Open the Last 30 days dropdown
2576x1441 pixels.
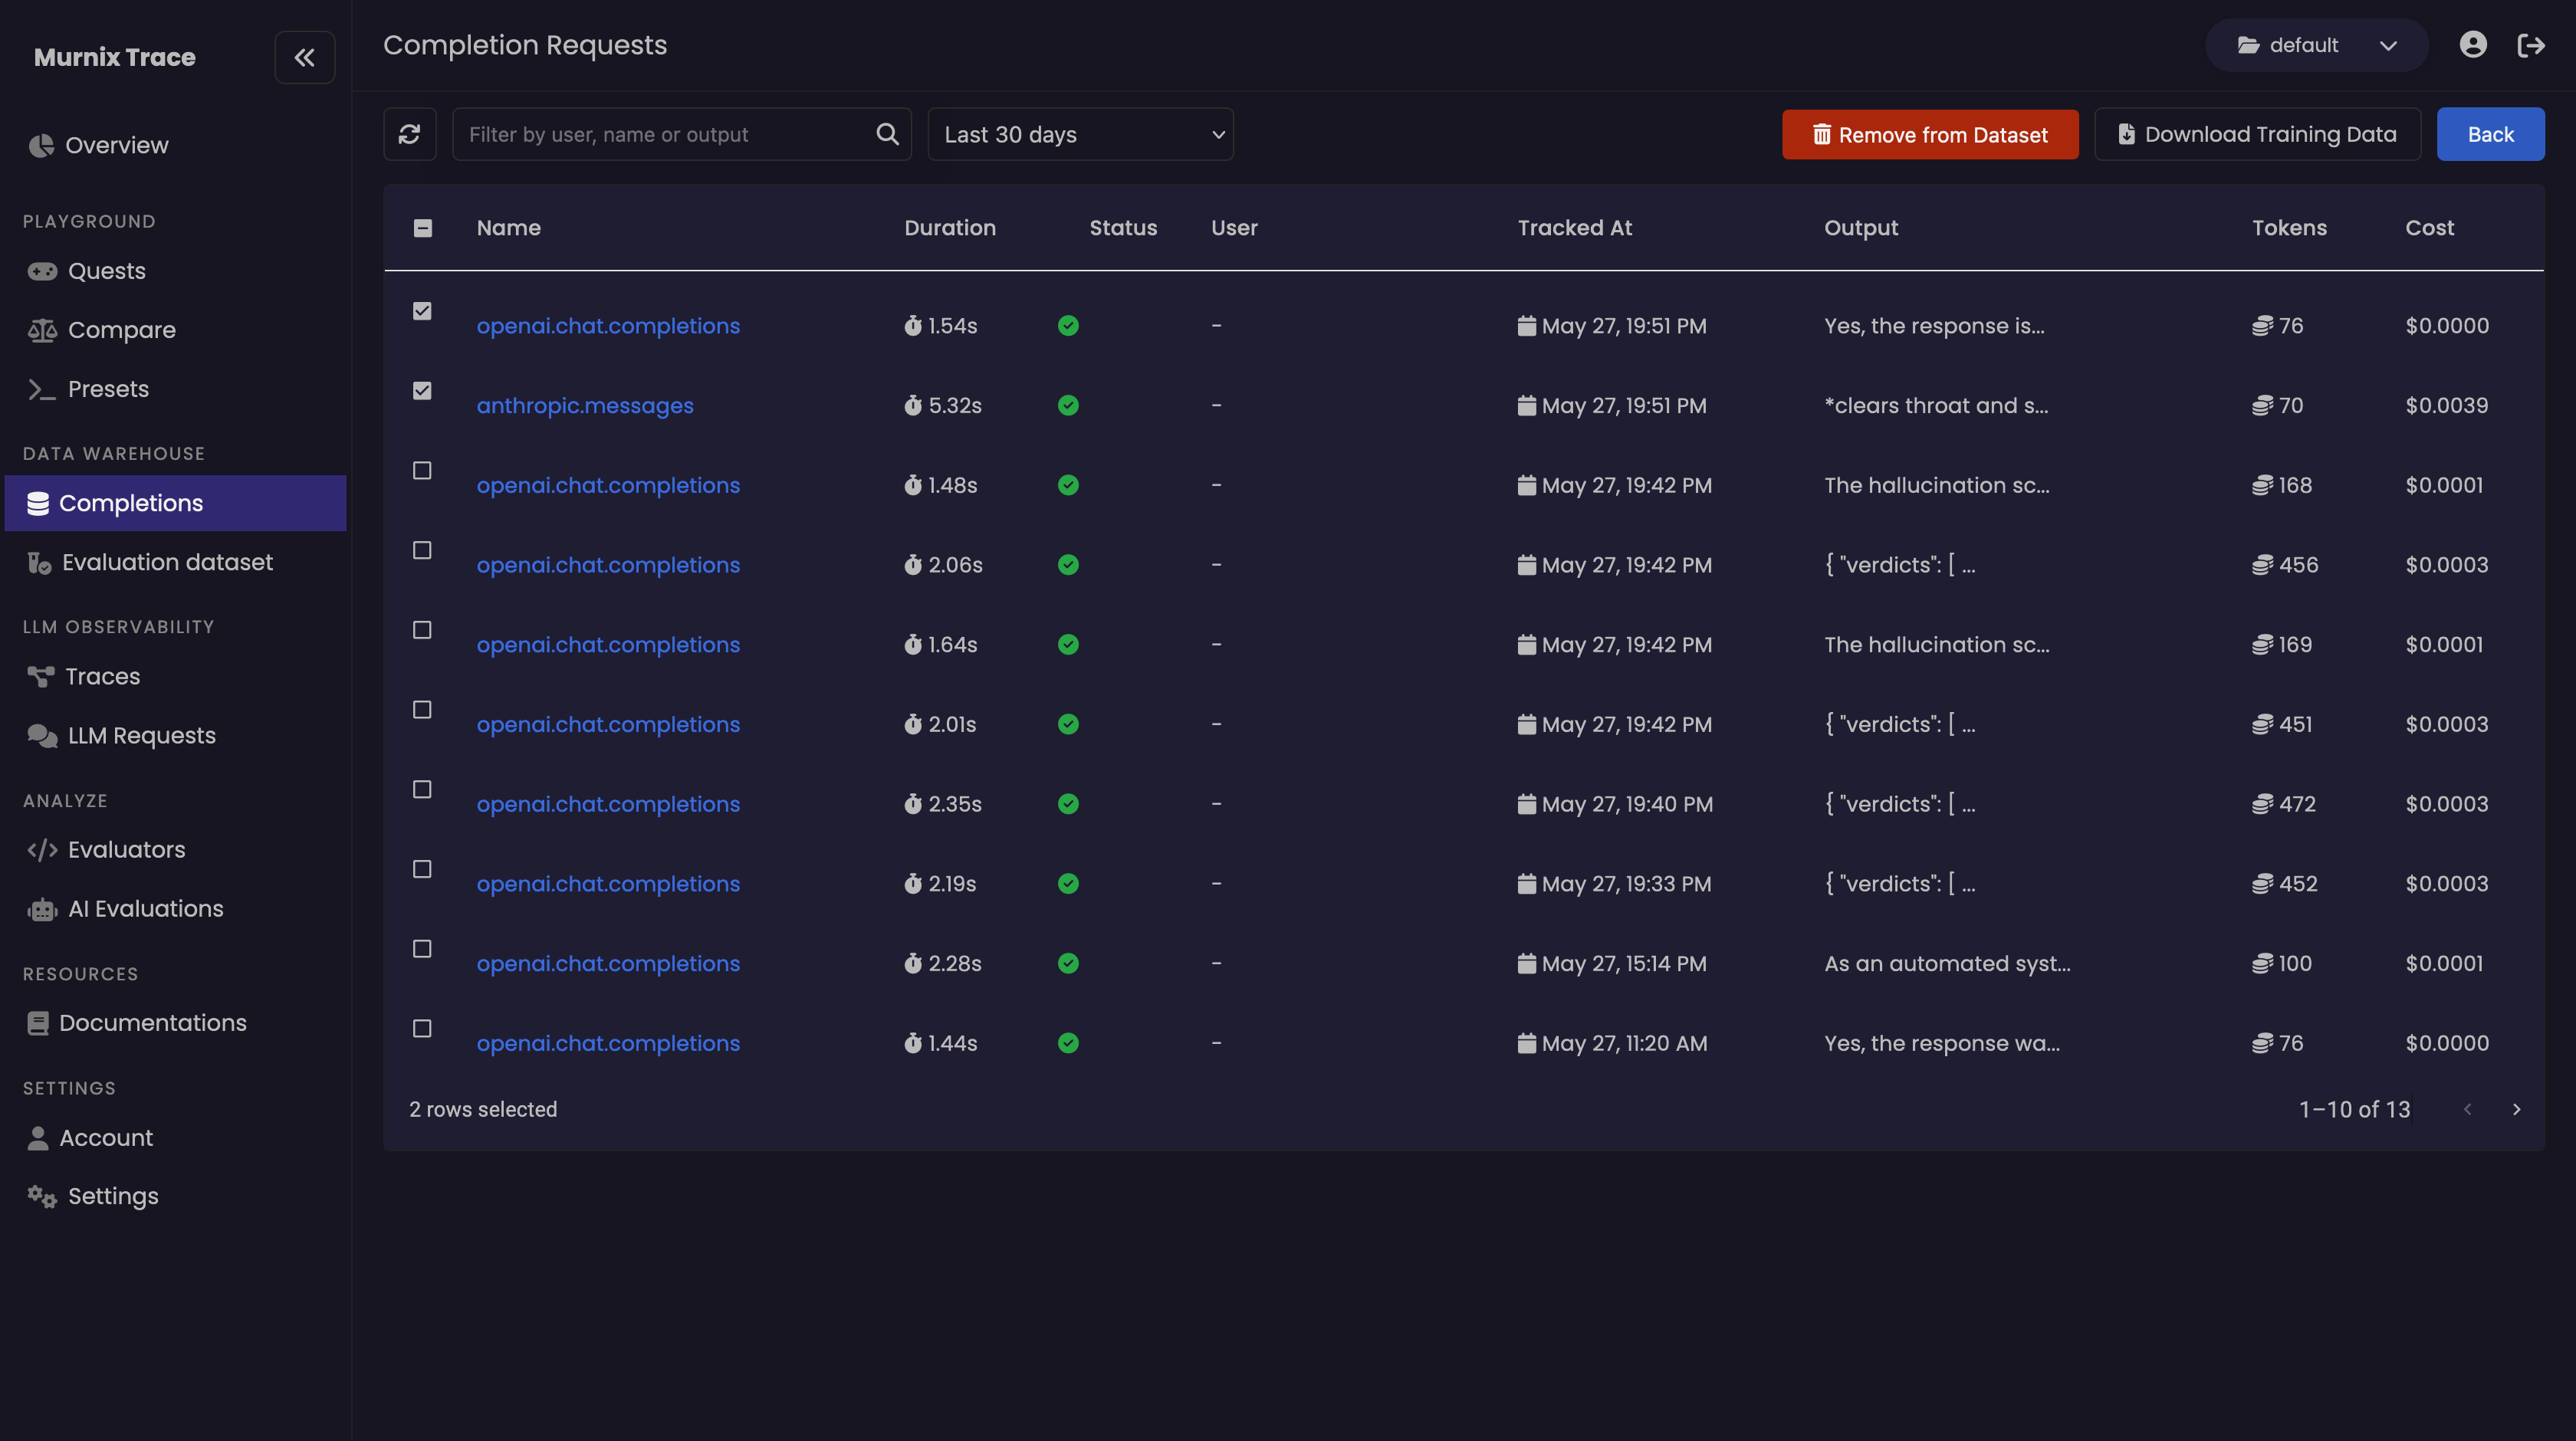tap(1080, 134)
